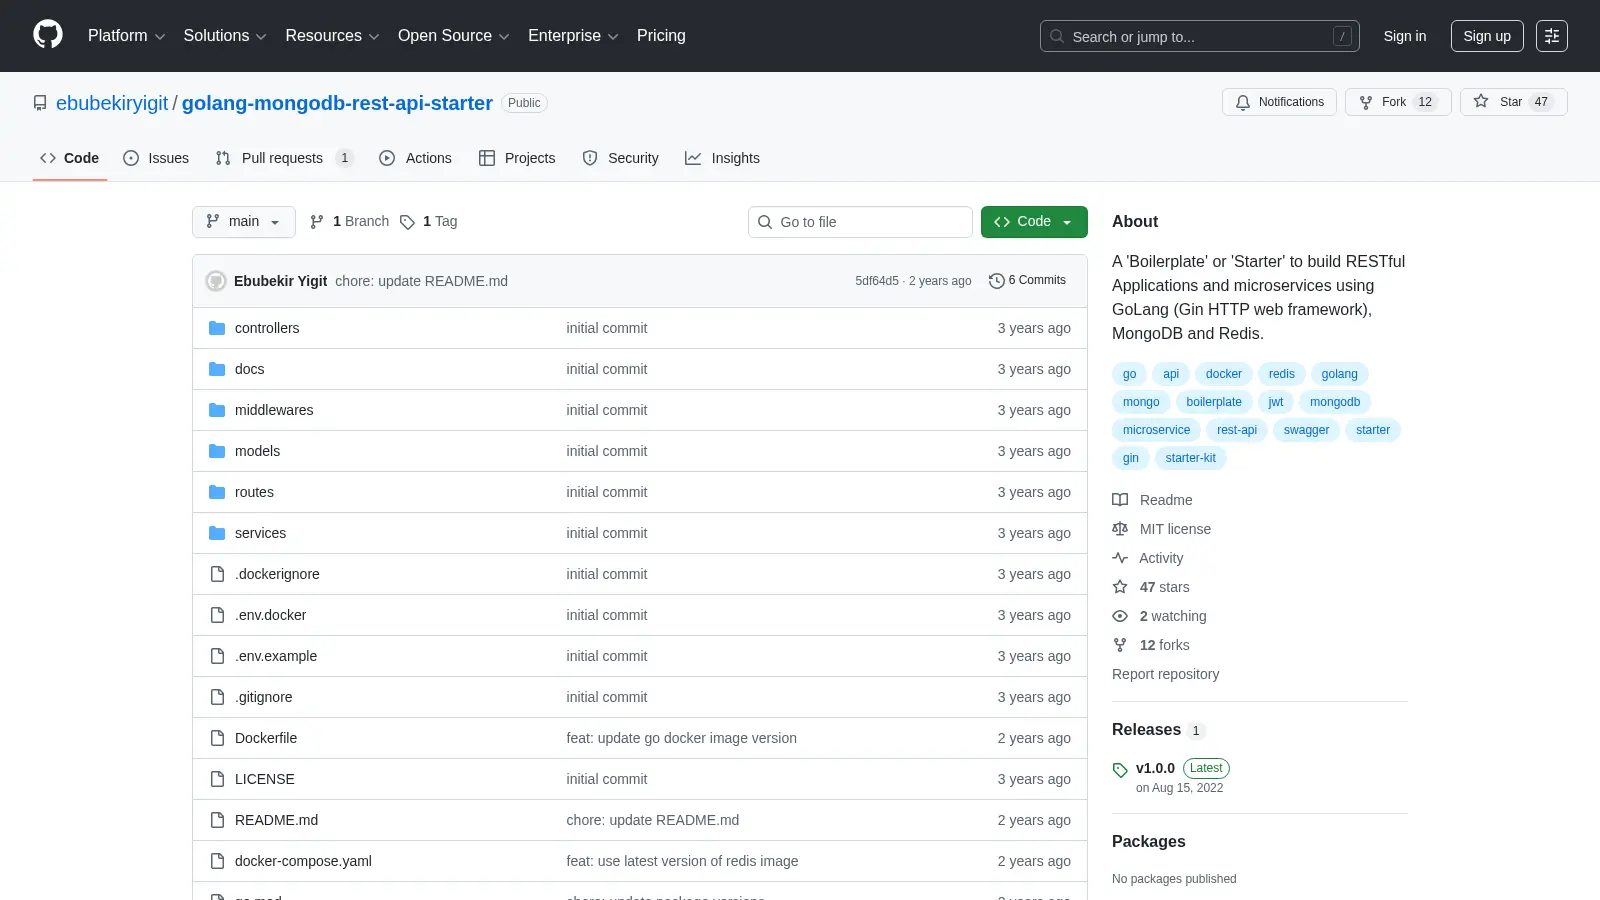This screenshot has height=900, width=1600.
Task: Click the Readme book icon in About
Action: coord(1120,500)
